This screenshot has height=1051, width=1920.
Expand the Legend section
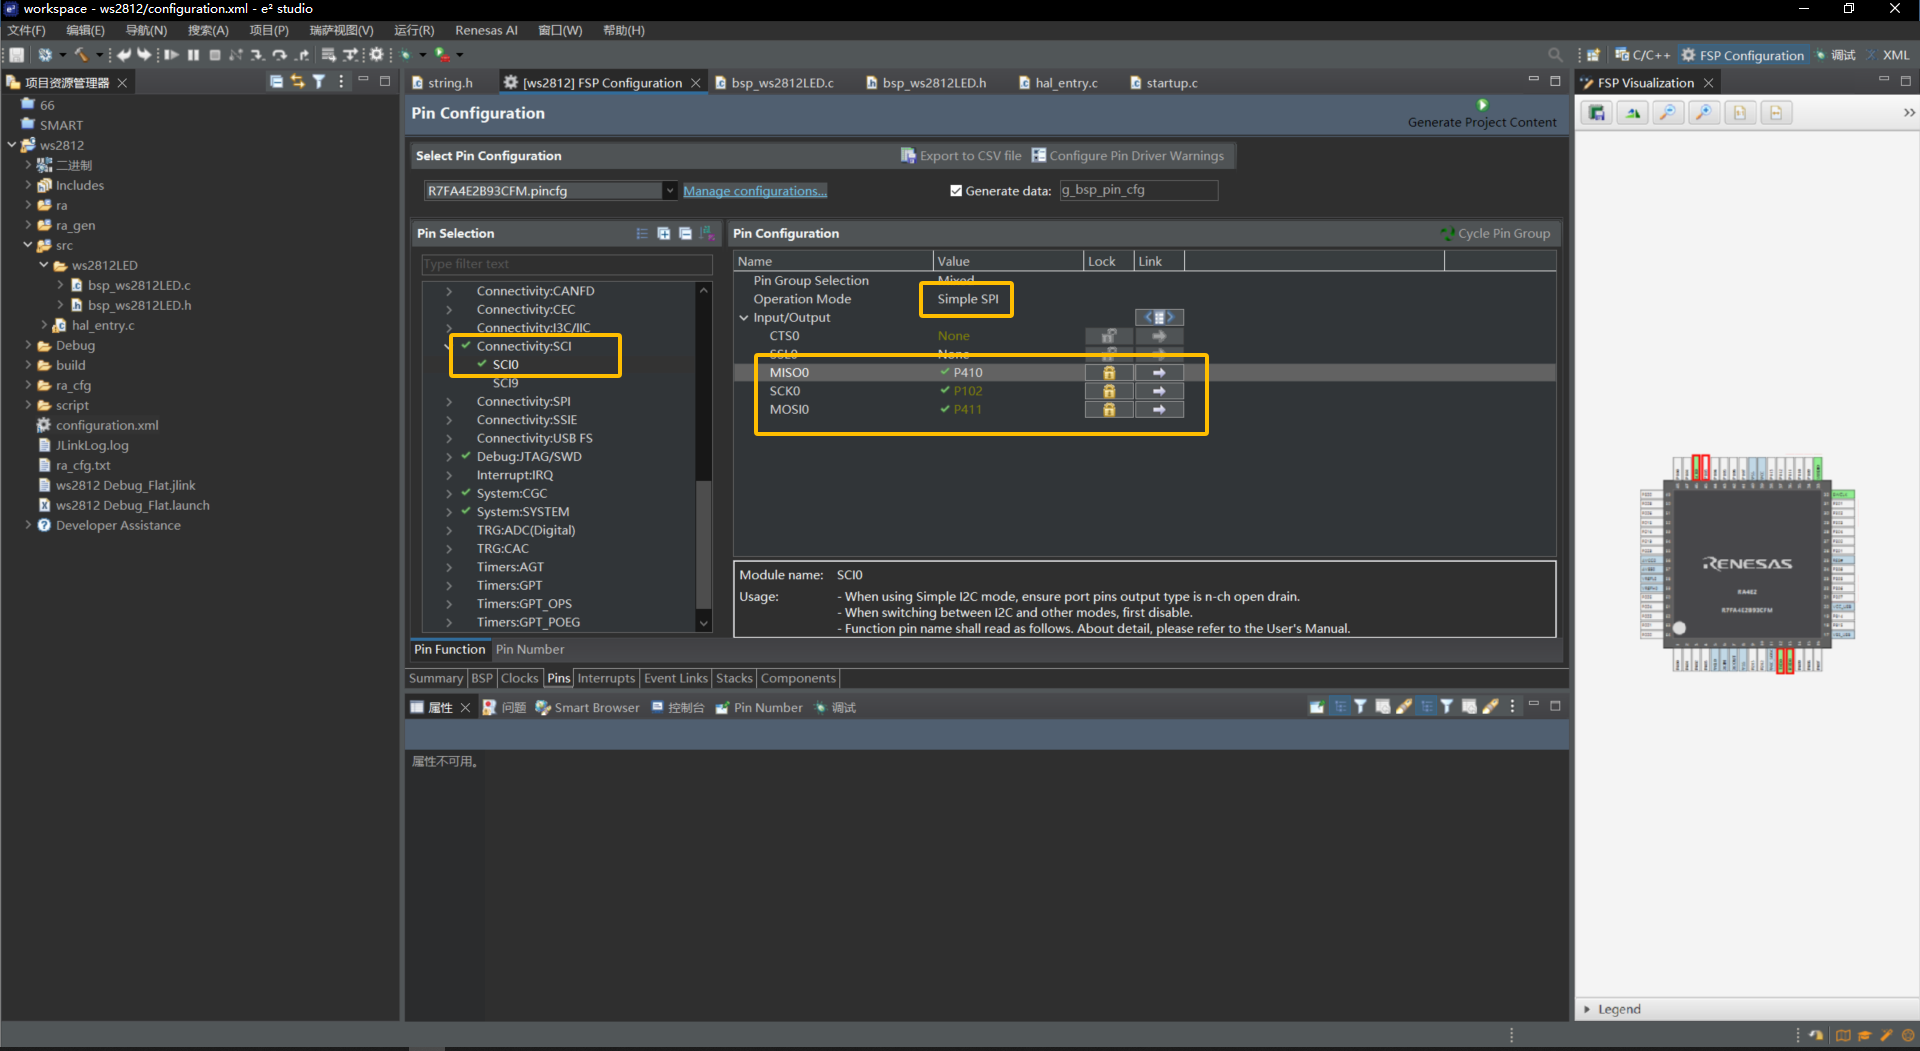coord(1587,1009)
